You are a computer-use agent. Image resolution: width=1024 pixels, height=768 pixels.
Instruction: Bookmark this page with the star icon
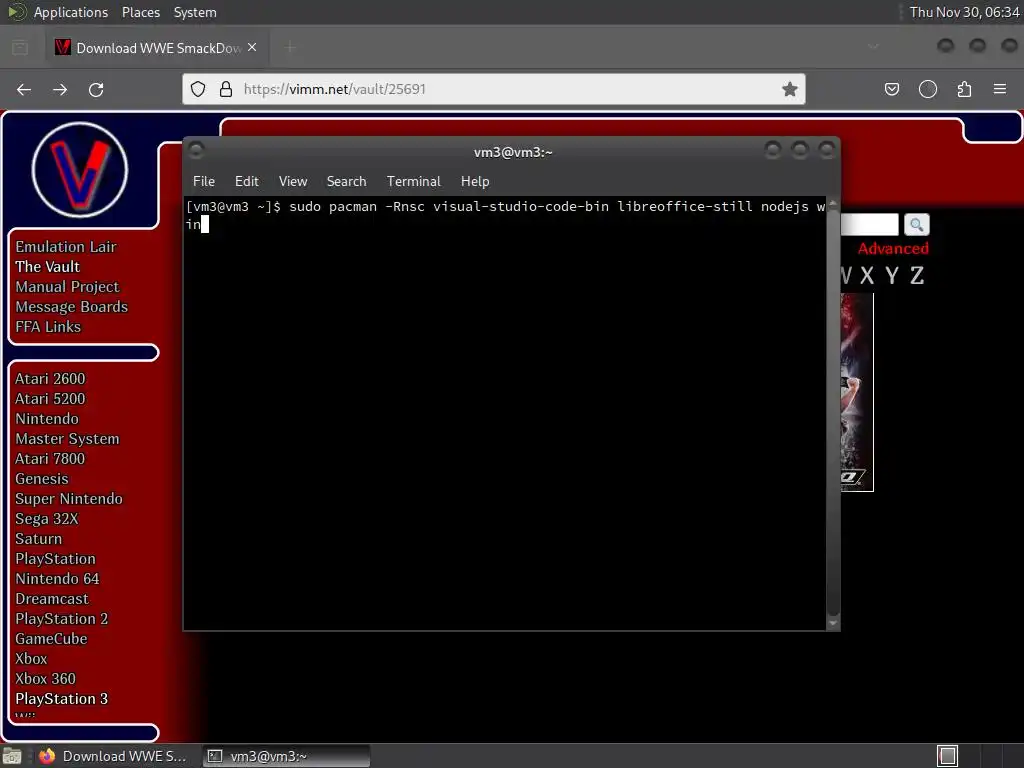coord(790,89)
